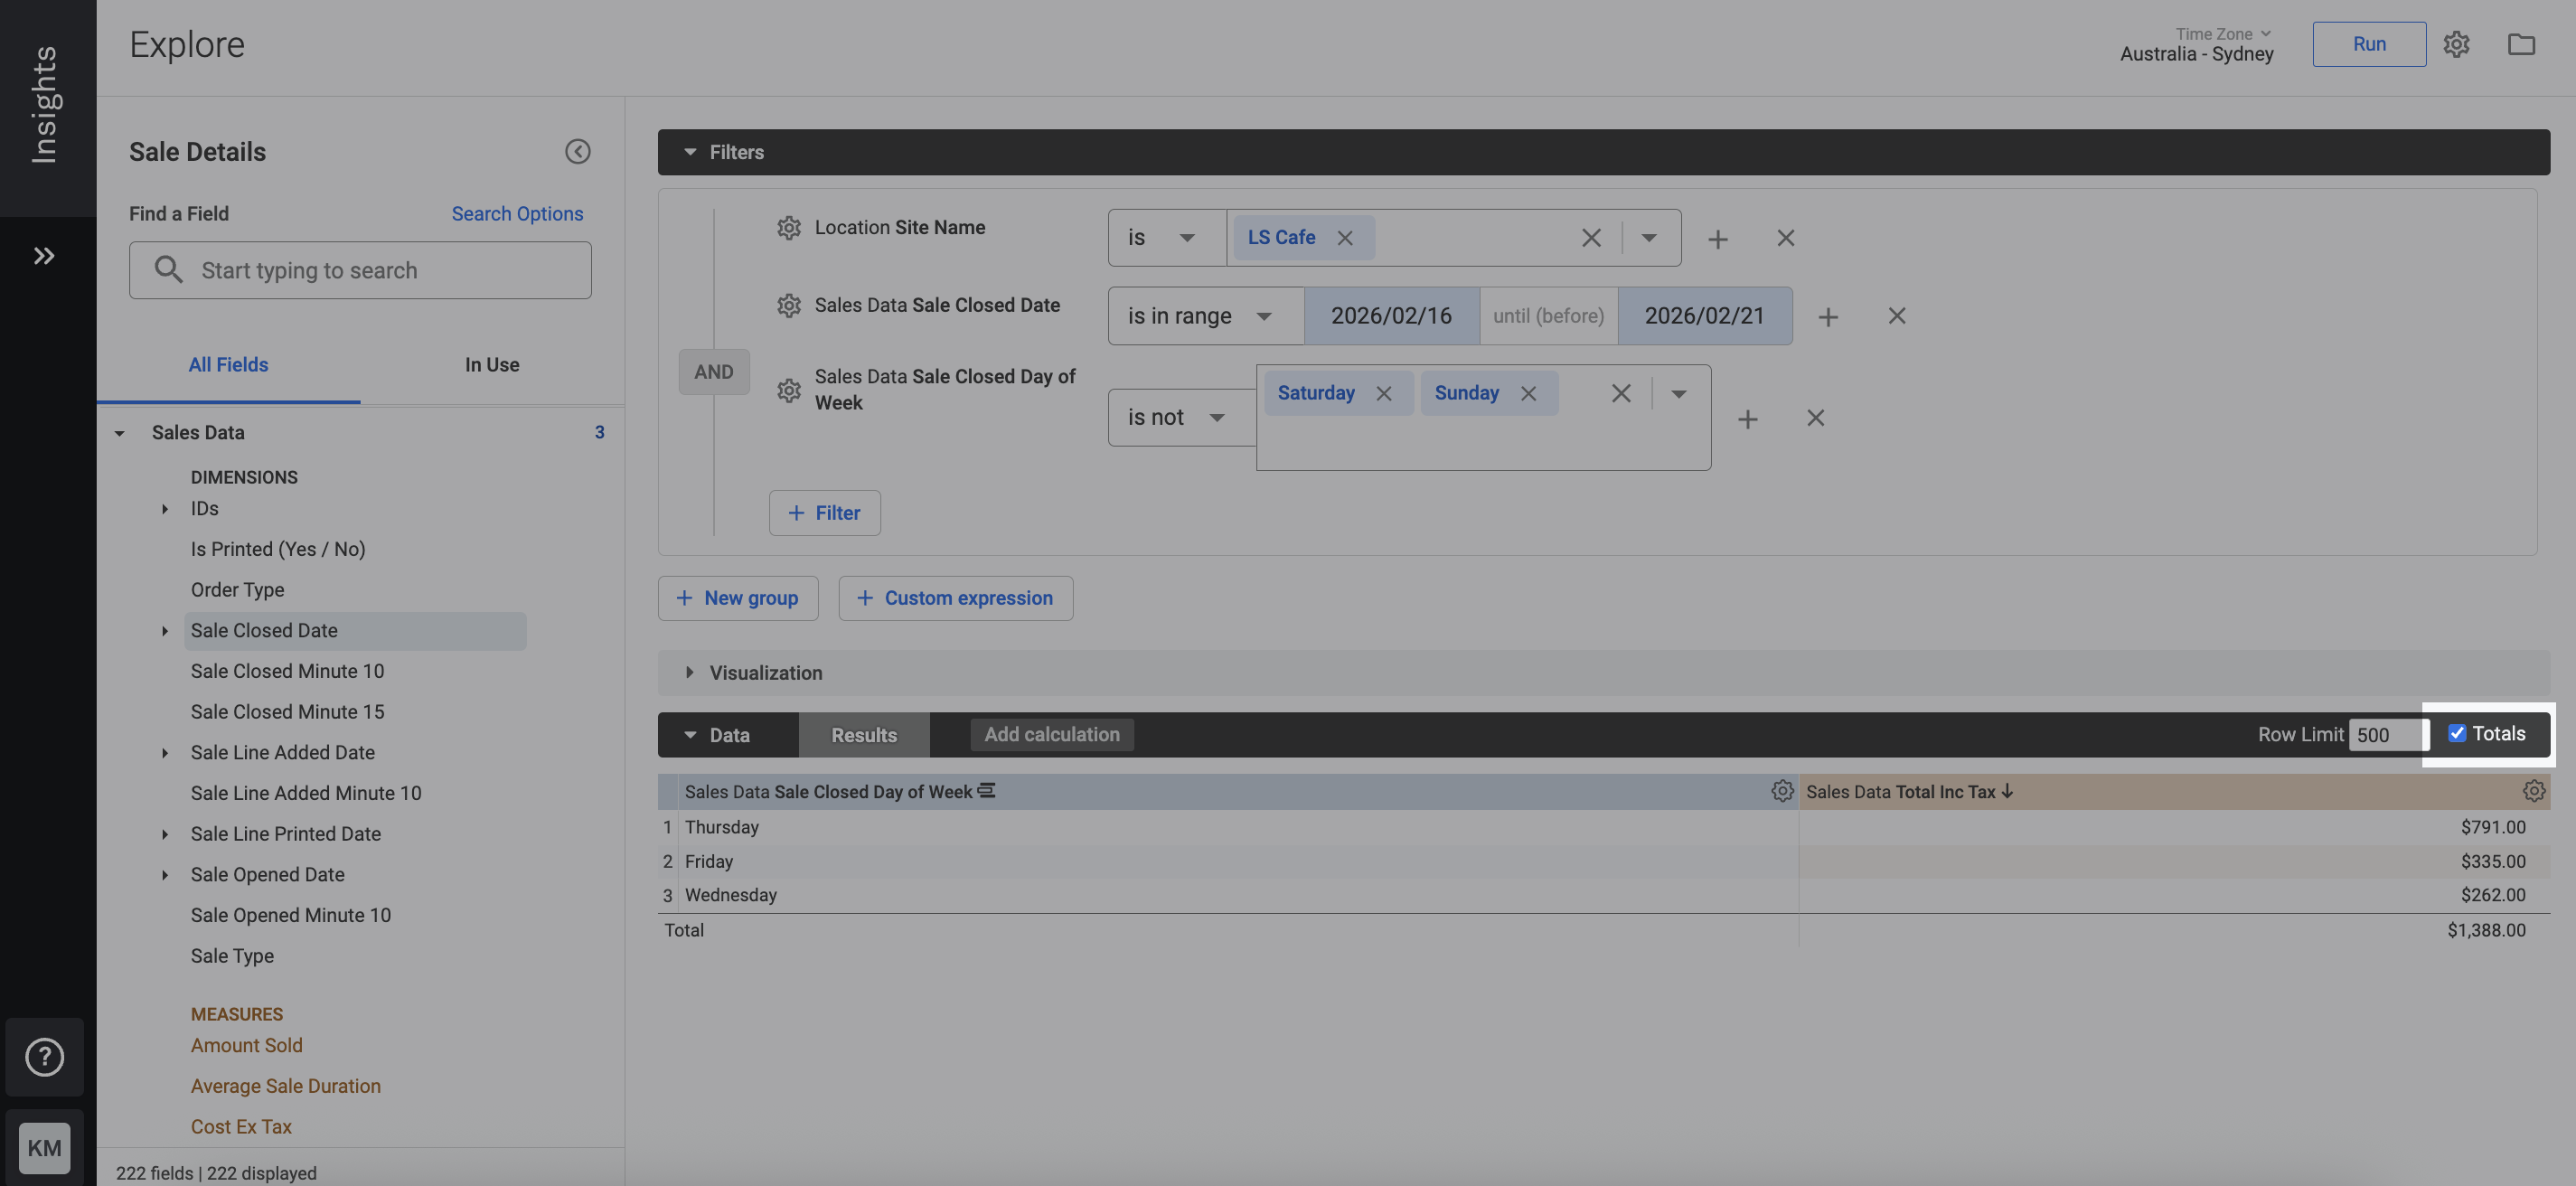The width and height of the screenshot is (2576, 1186).
Task: Collapse the Data section
Action: [690, 735]
